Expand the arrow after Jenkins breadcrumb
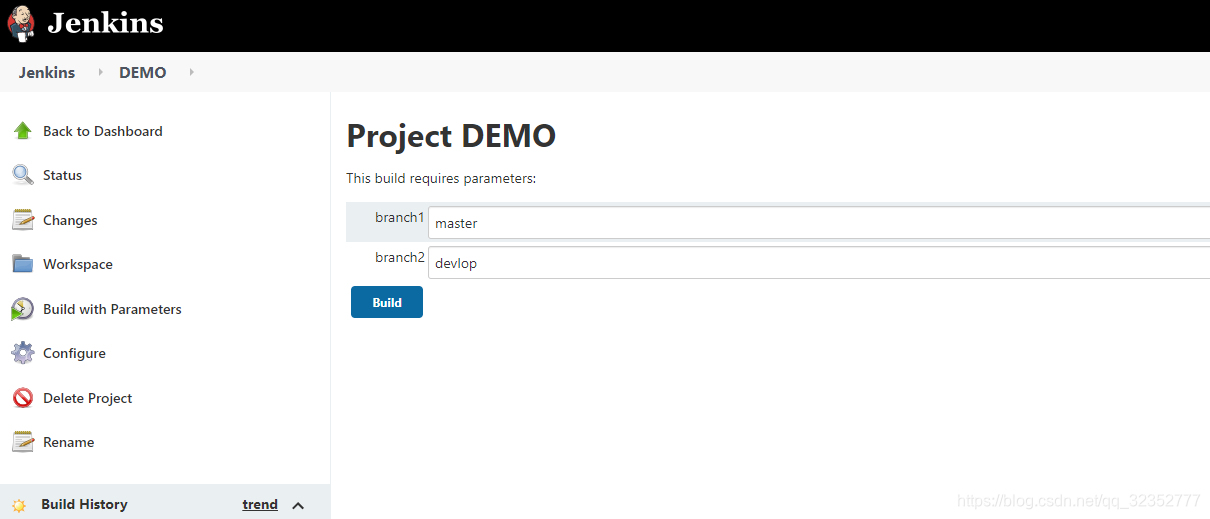1210x519 pixels. (100, 72)
